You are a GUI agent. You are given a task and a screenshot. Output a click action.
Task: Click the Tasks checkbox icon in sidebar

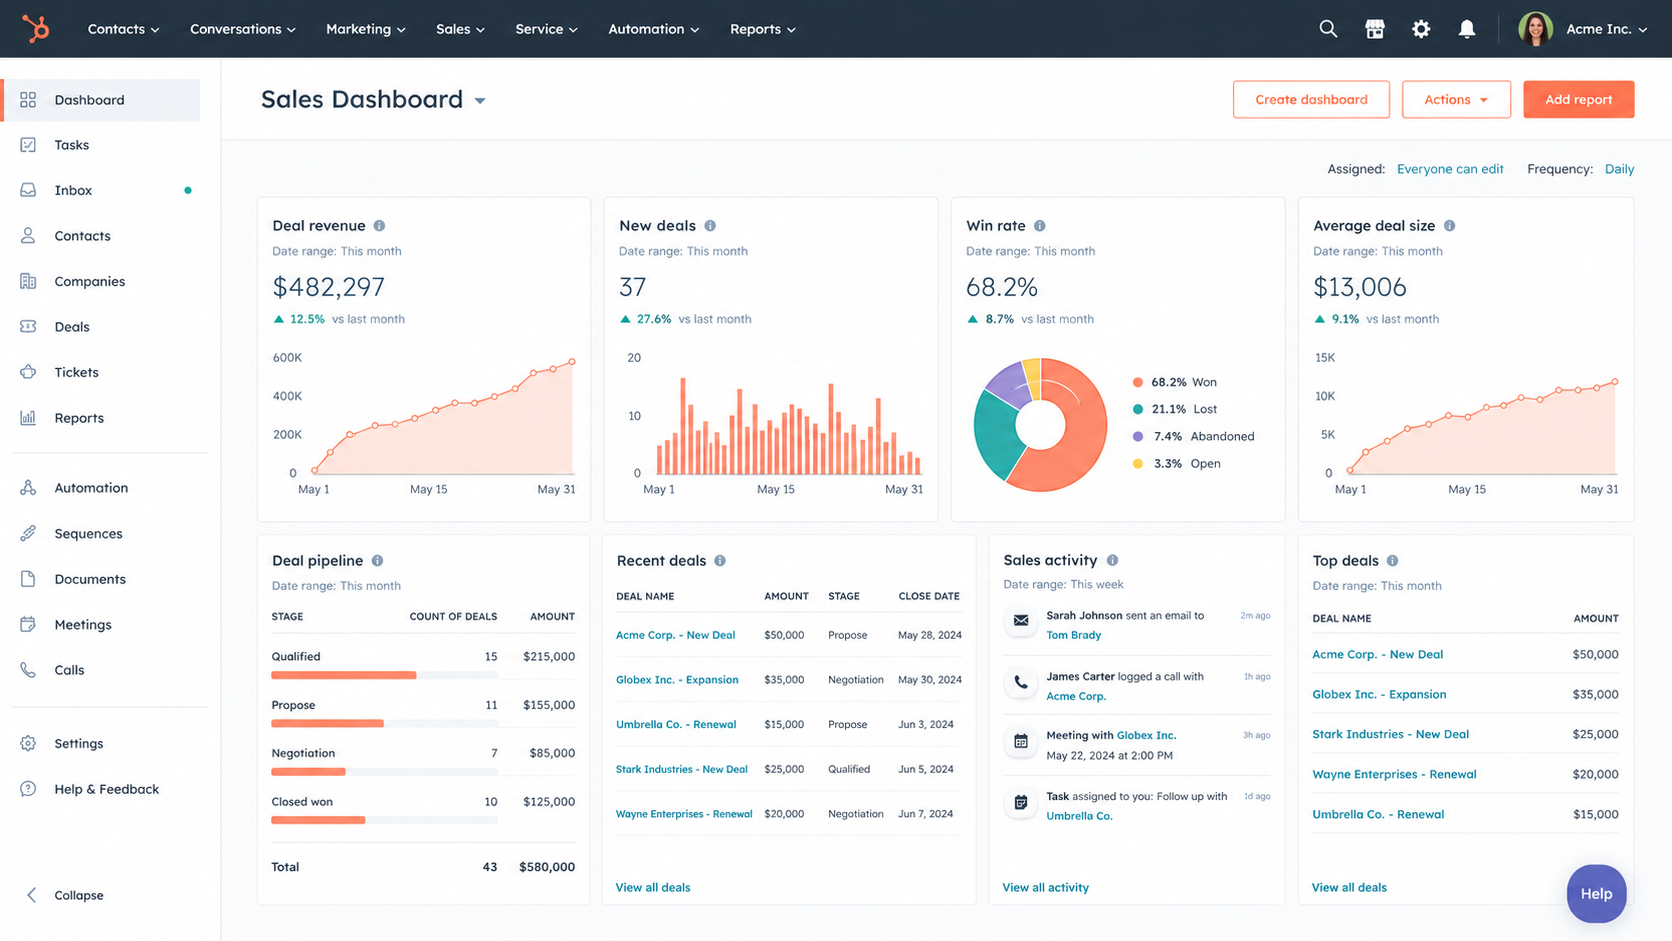(x=28, y=145)
